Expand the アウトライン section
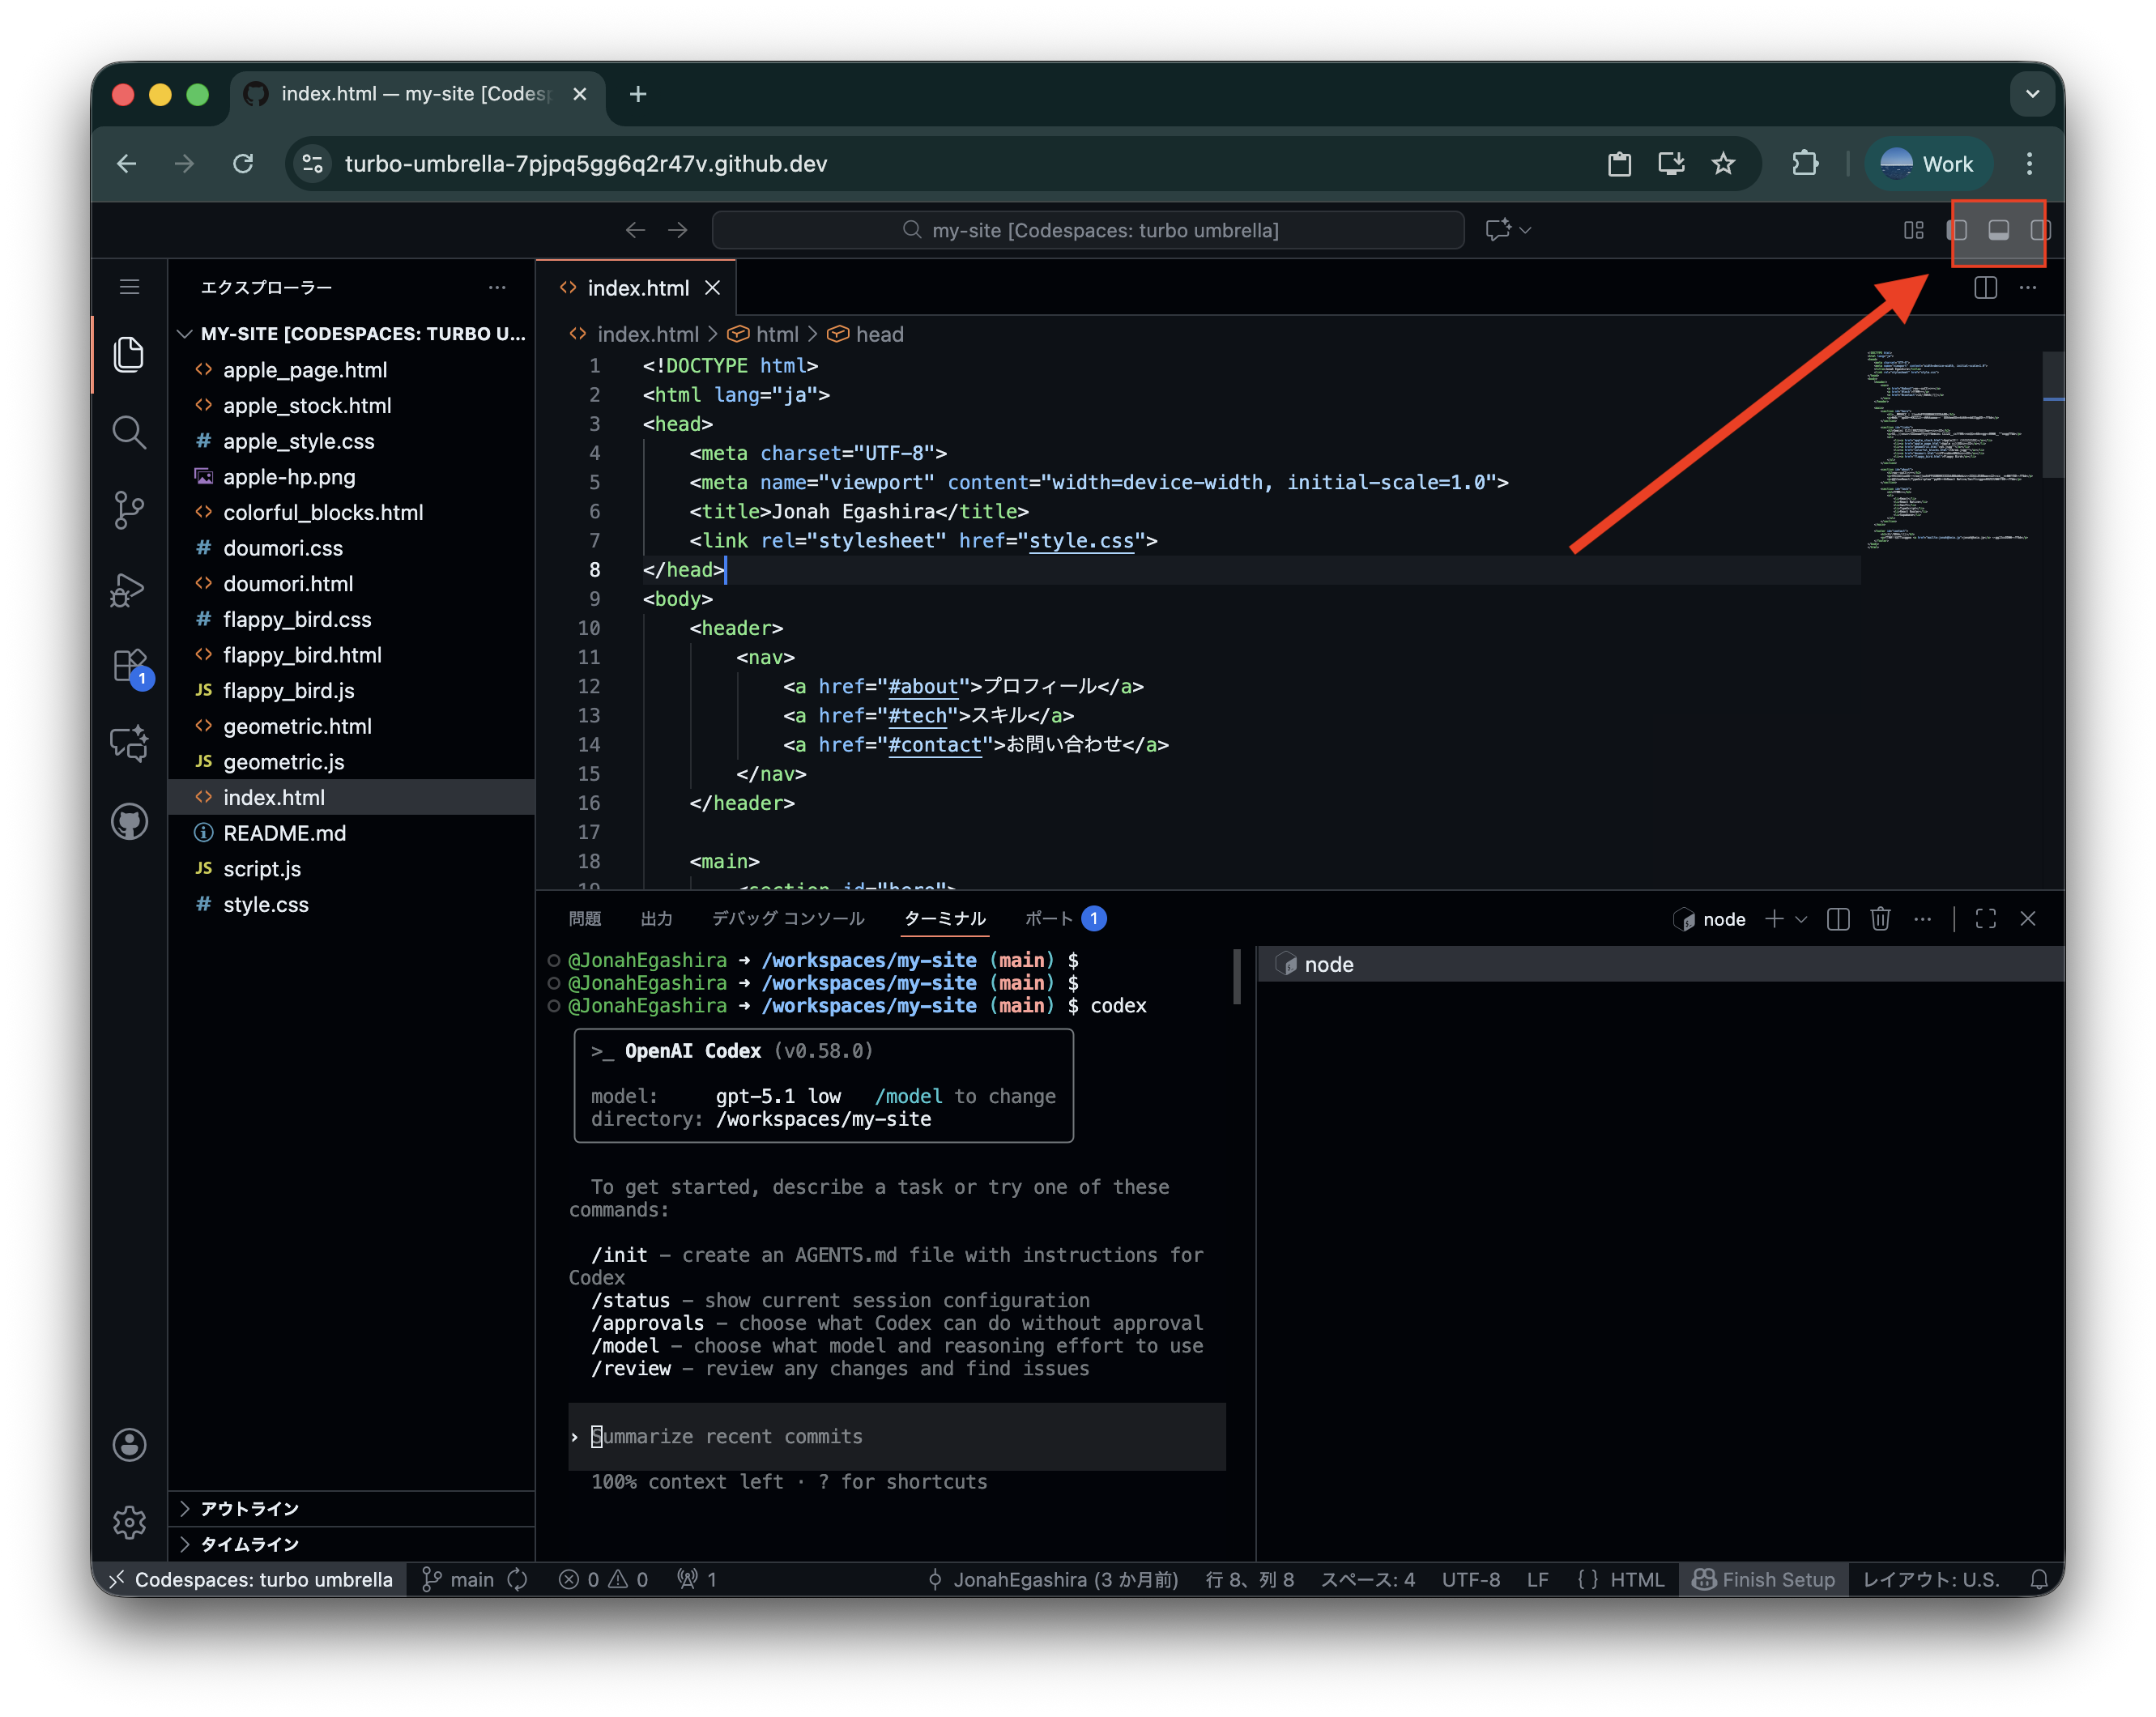This screenshot has width=2156, height=1717. pyautogui.click(x=249, y=1508)
